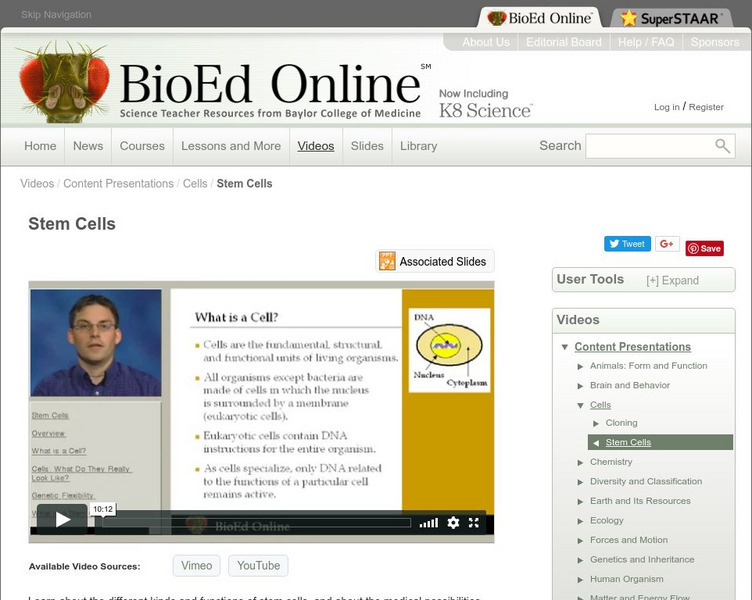Open the Library menu item

click(x=419, y=146)
